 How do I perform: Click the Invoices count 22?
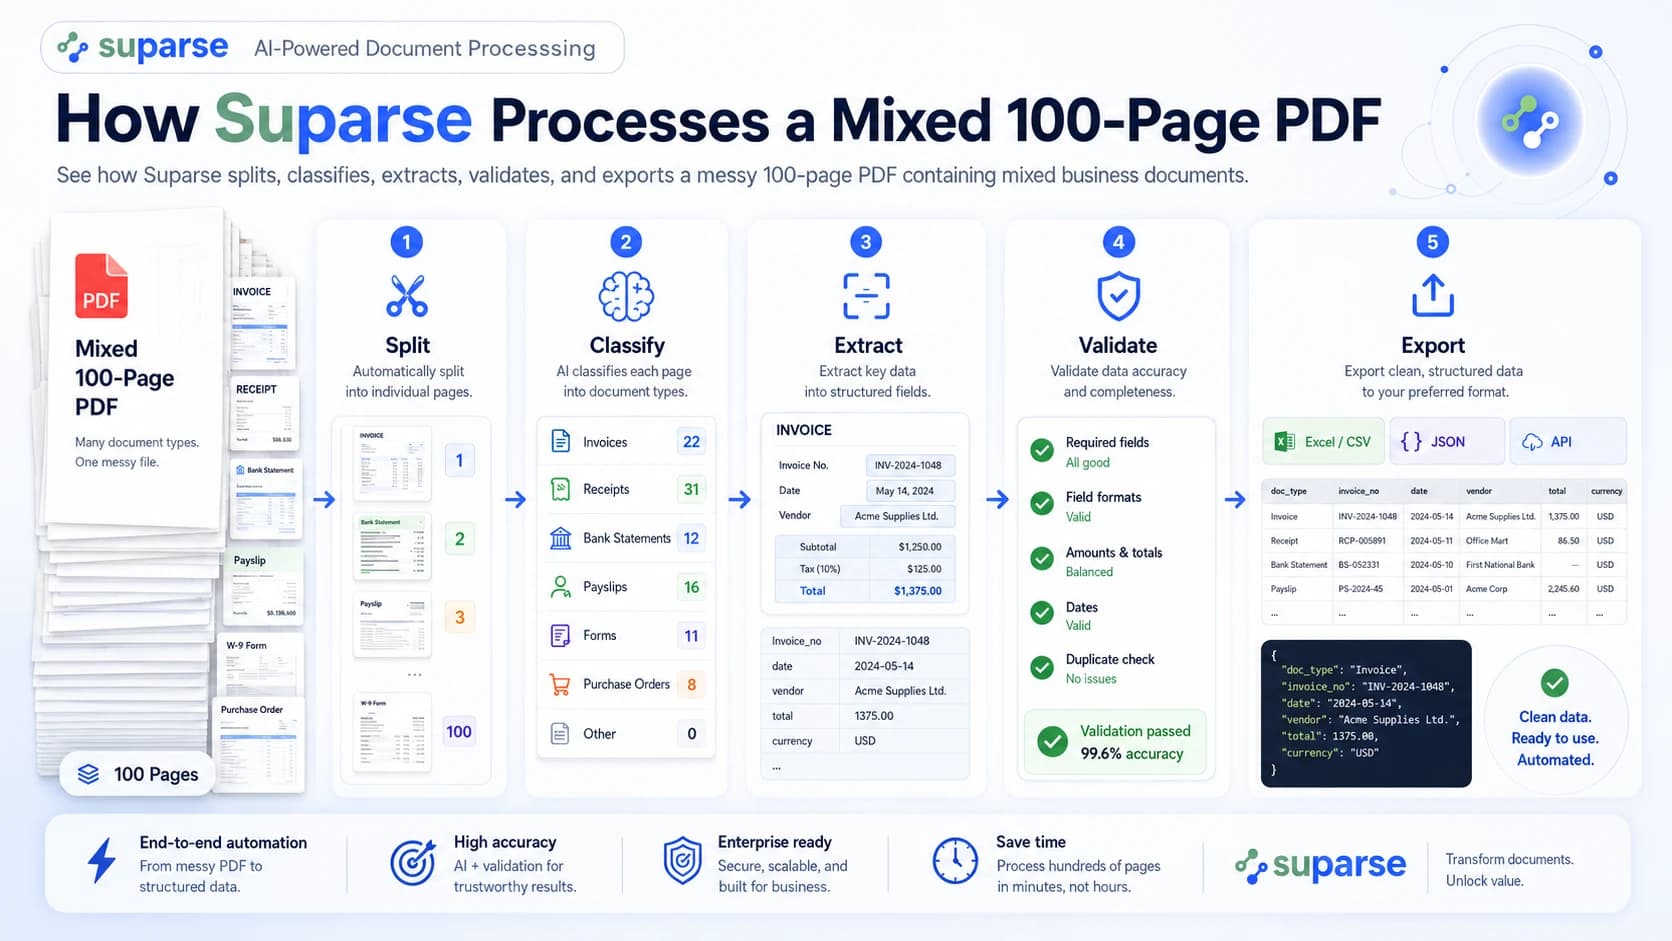click(x=691, y=442)
